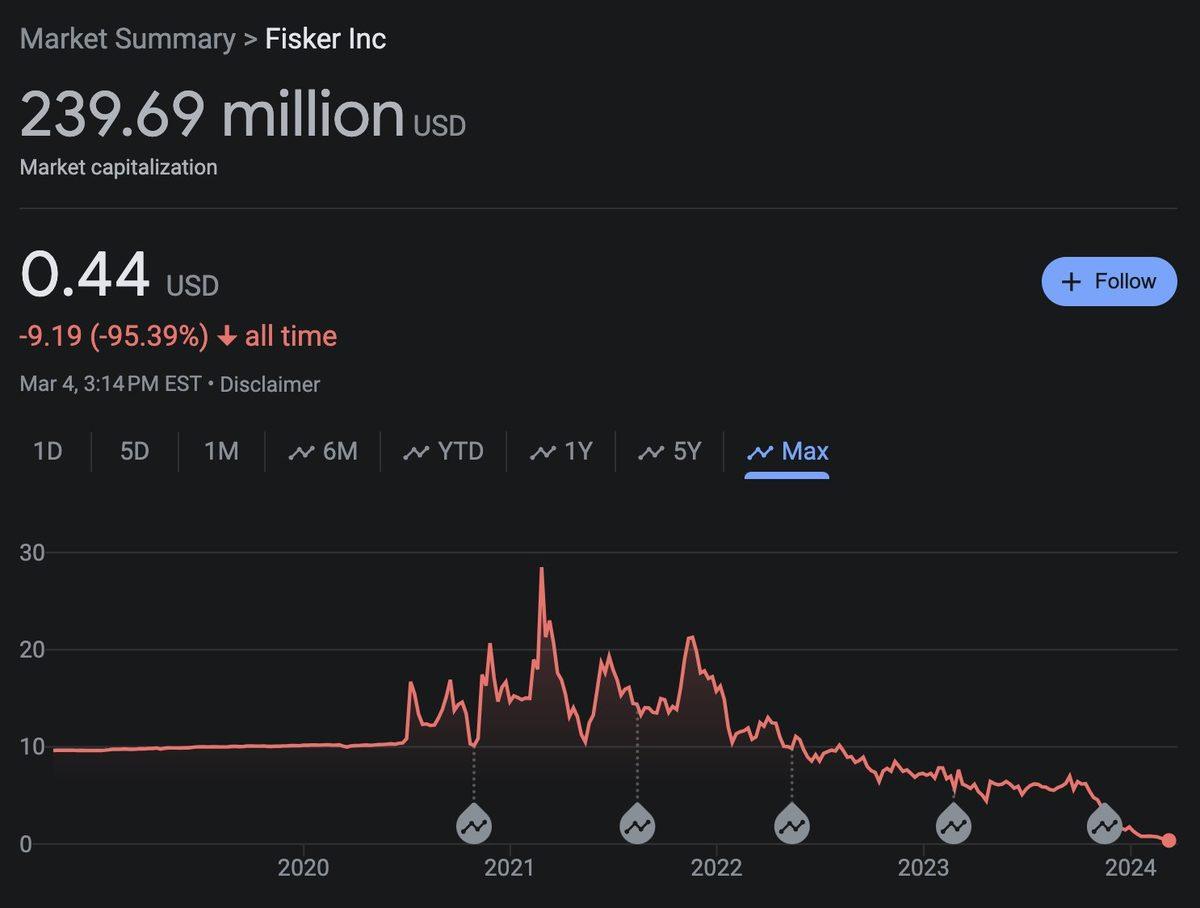Image resolution: width=1200 pixels, height=908 pixels.
Task: Switch to the 5Y range tab
Action: click(x=670, y=452)
